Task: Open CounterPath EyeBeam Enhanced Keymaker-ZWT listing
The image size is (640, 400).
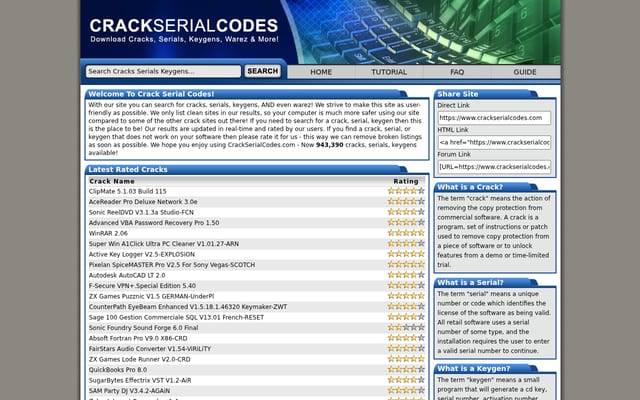Action: 188,307
